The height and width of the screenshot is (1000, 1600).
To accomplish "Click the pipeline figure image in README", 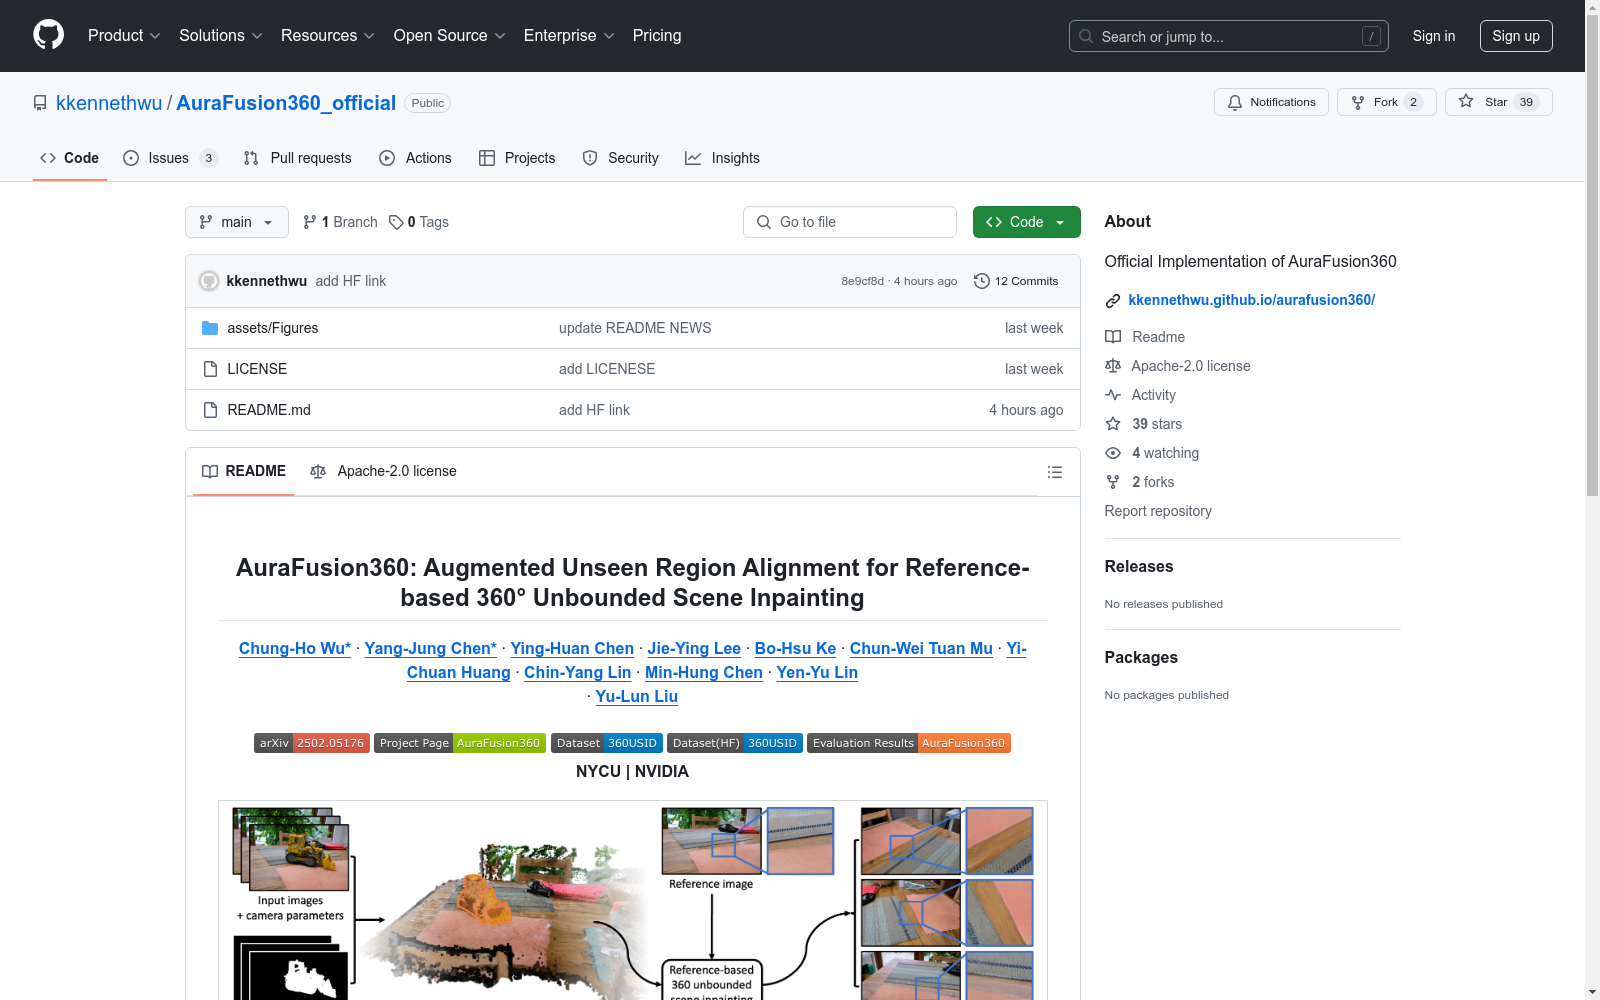I will coord(633,900).
